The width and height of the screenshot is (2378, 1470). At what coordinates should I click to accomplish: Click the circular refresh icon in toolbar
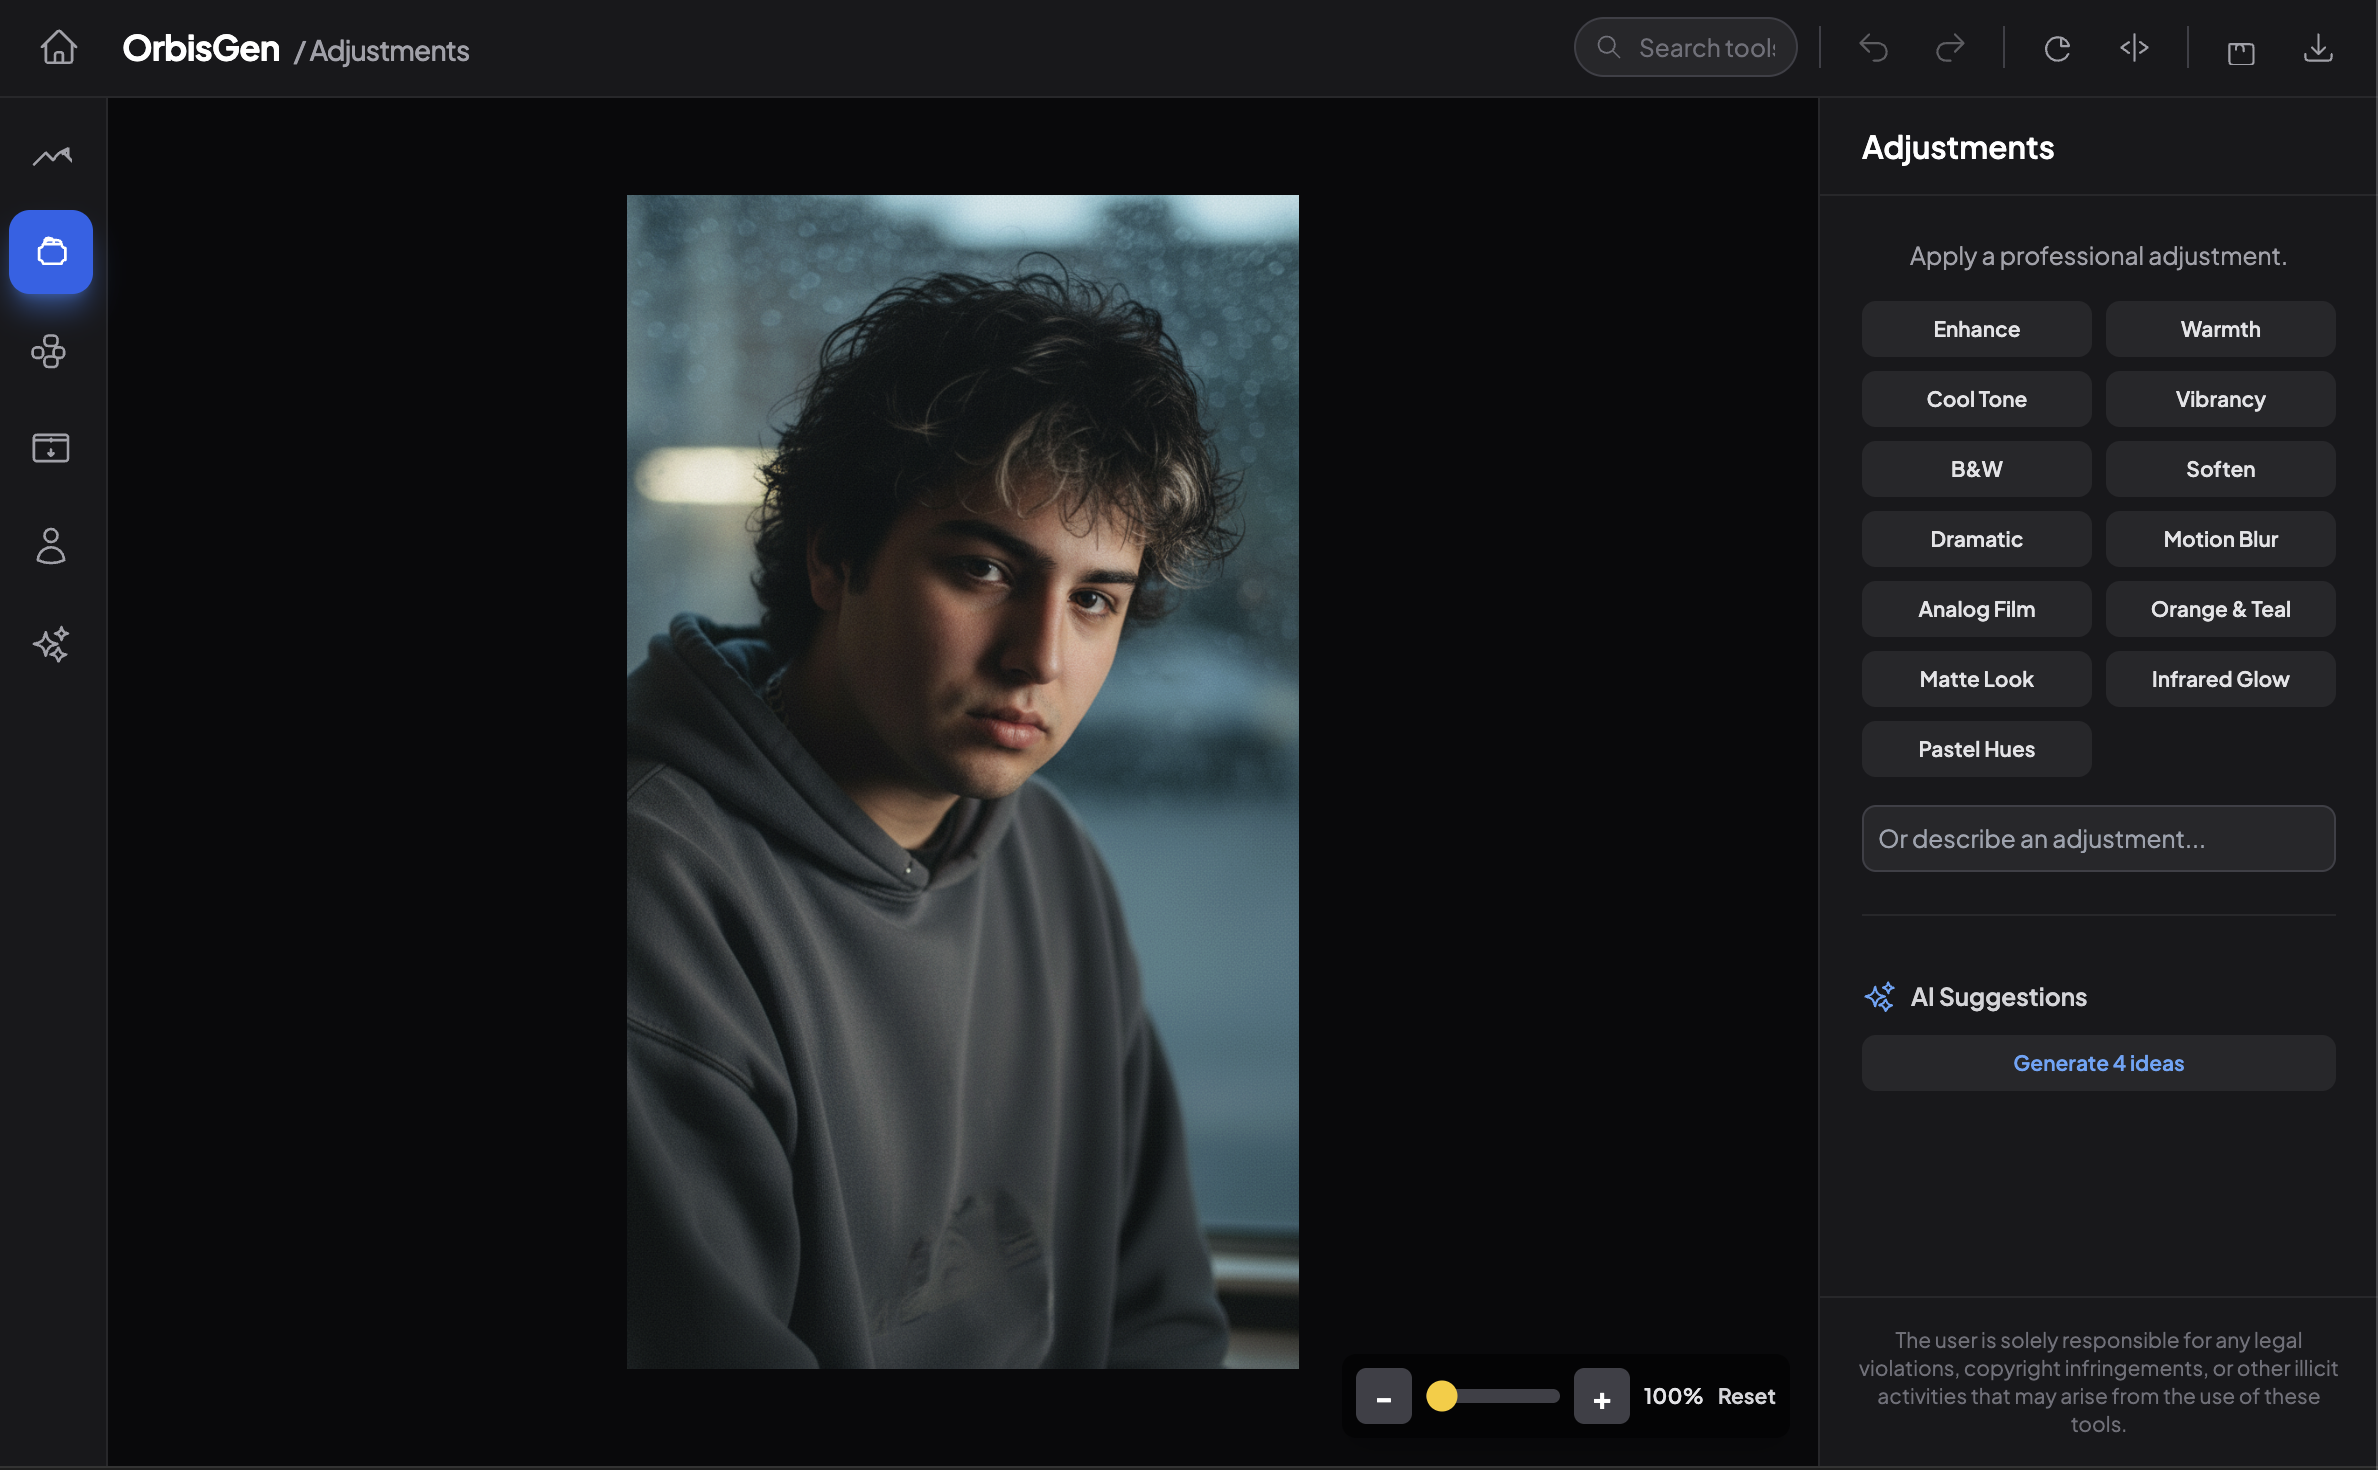pyautogui.click(x=2057, y=48)
